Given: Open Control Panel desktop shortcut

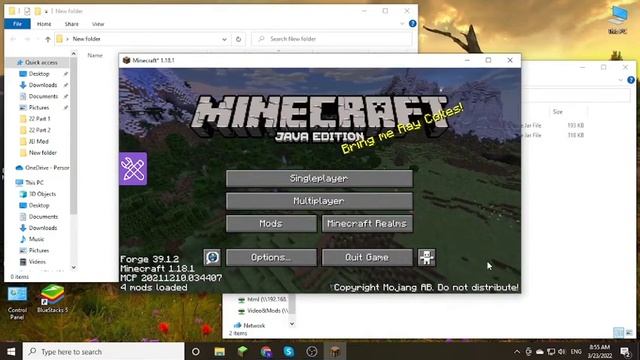Looking at the screenshot, I should click(x=17, y=303).
